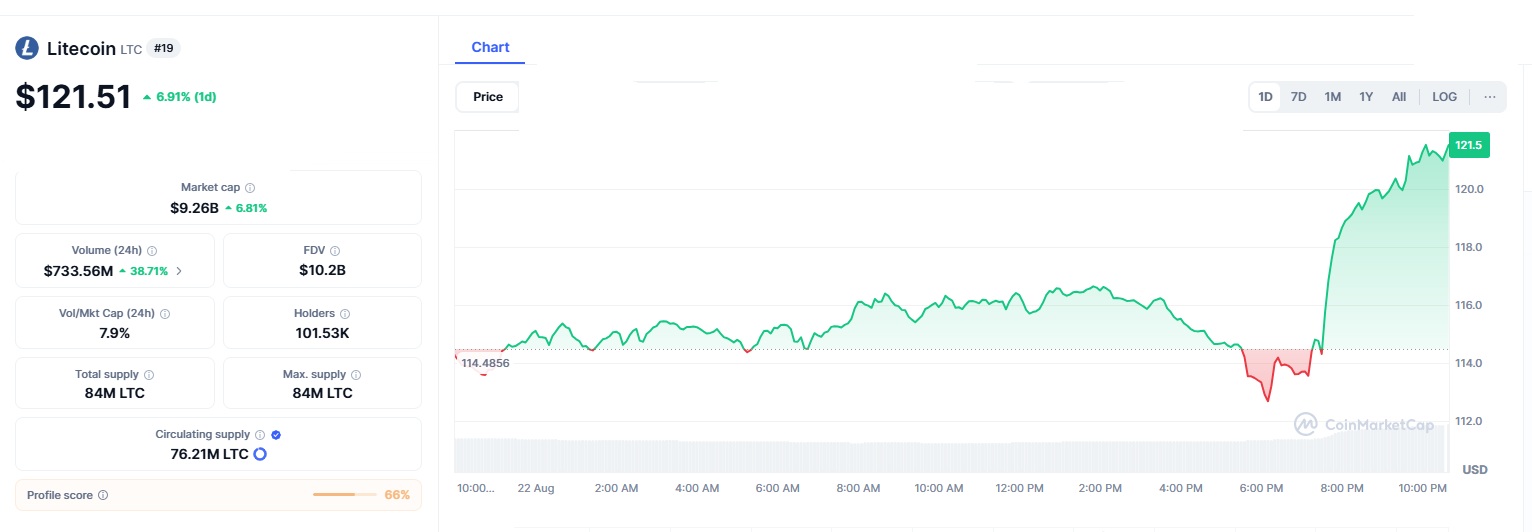Click the USD currency axis label

[1475, 469]
